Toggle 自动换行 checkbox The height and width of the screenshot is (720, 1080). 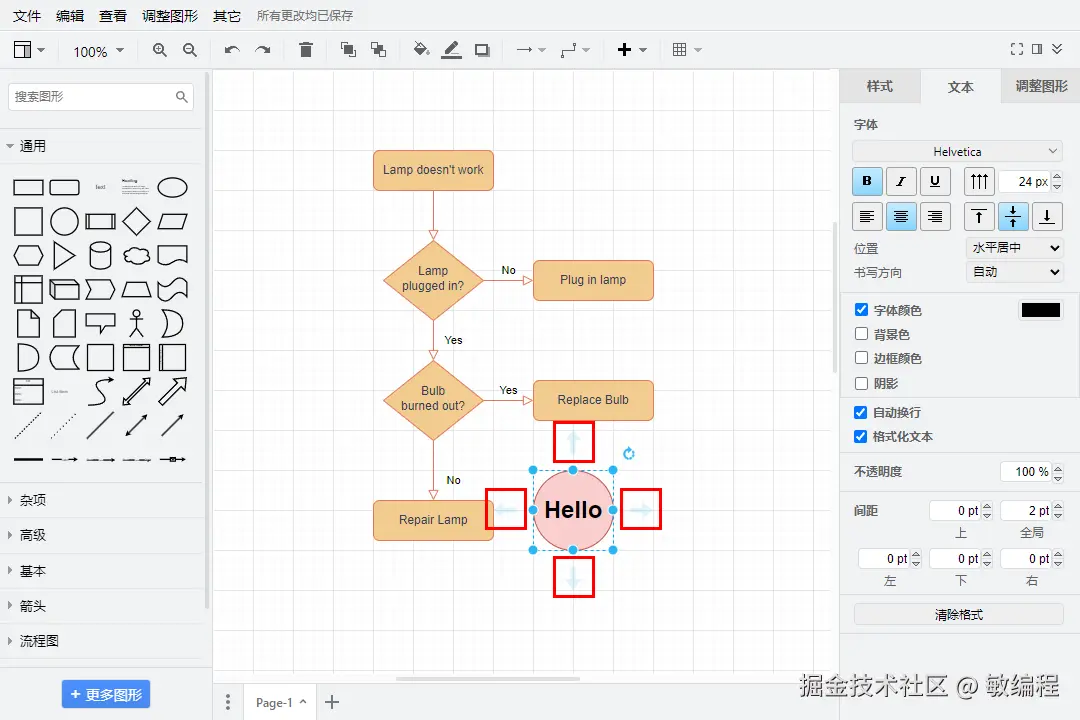tap(860, 412)
